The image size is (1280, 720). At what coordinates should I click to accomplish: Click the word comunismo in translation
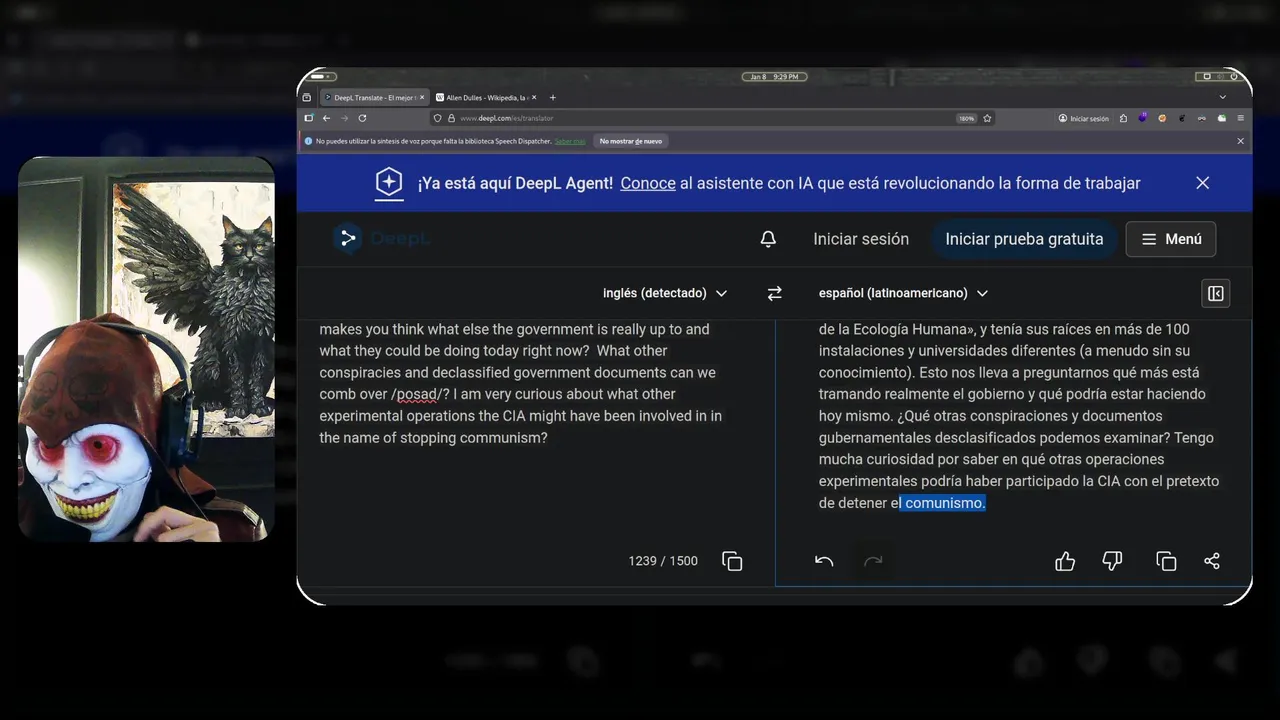(944, 503)
